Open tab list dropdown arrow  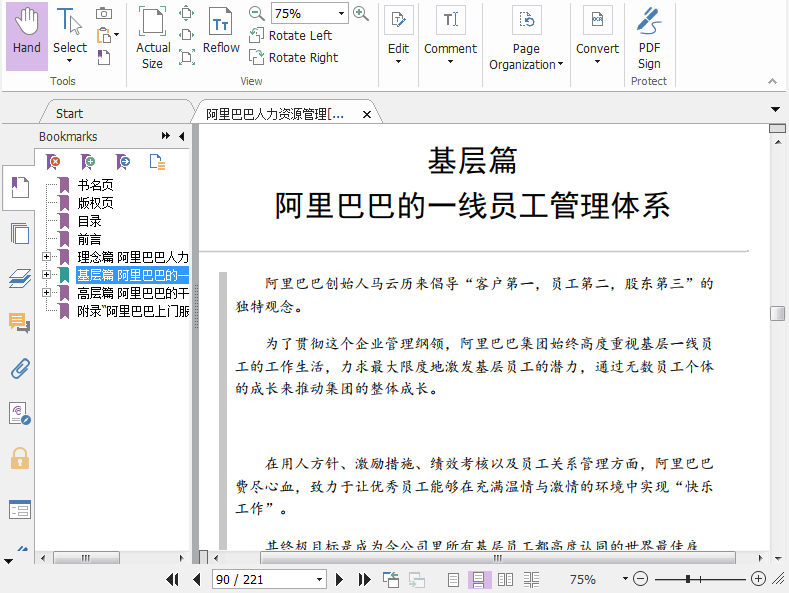(x=775, y=109)
